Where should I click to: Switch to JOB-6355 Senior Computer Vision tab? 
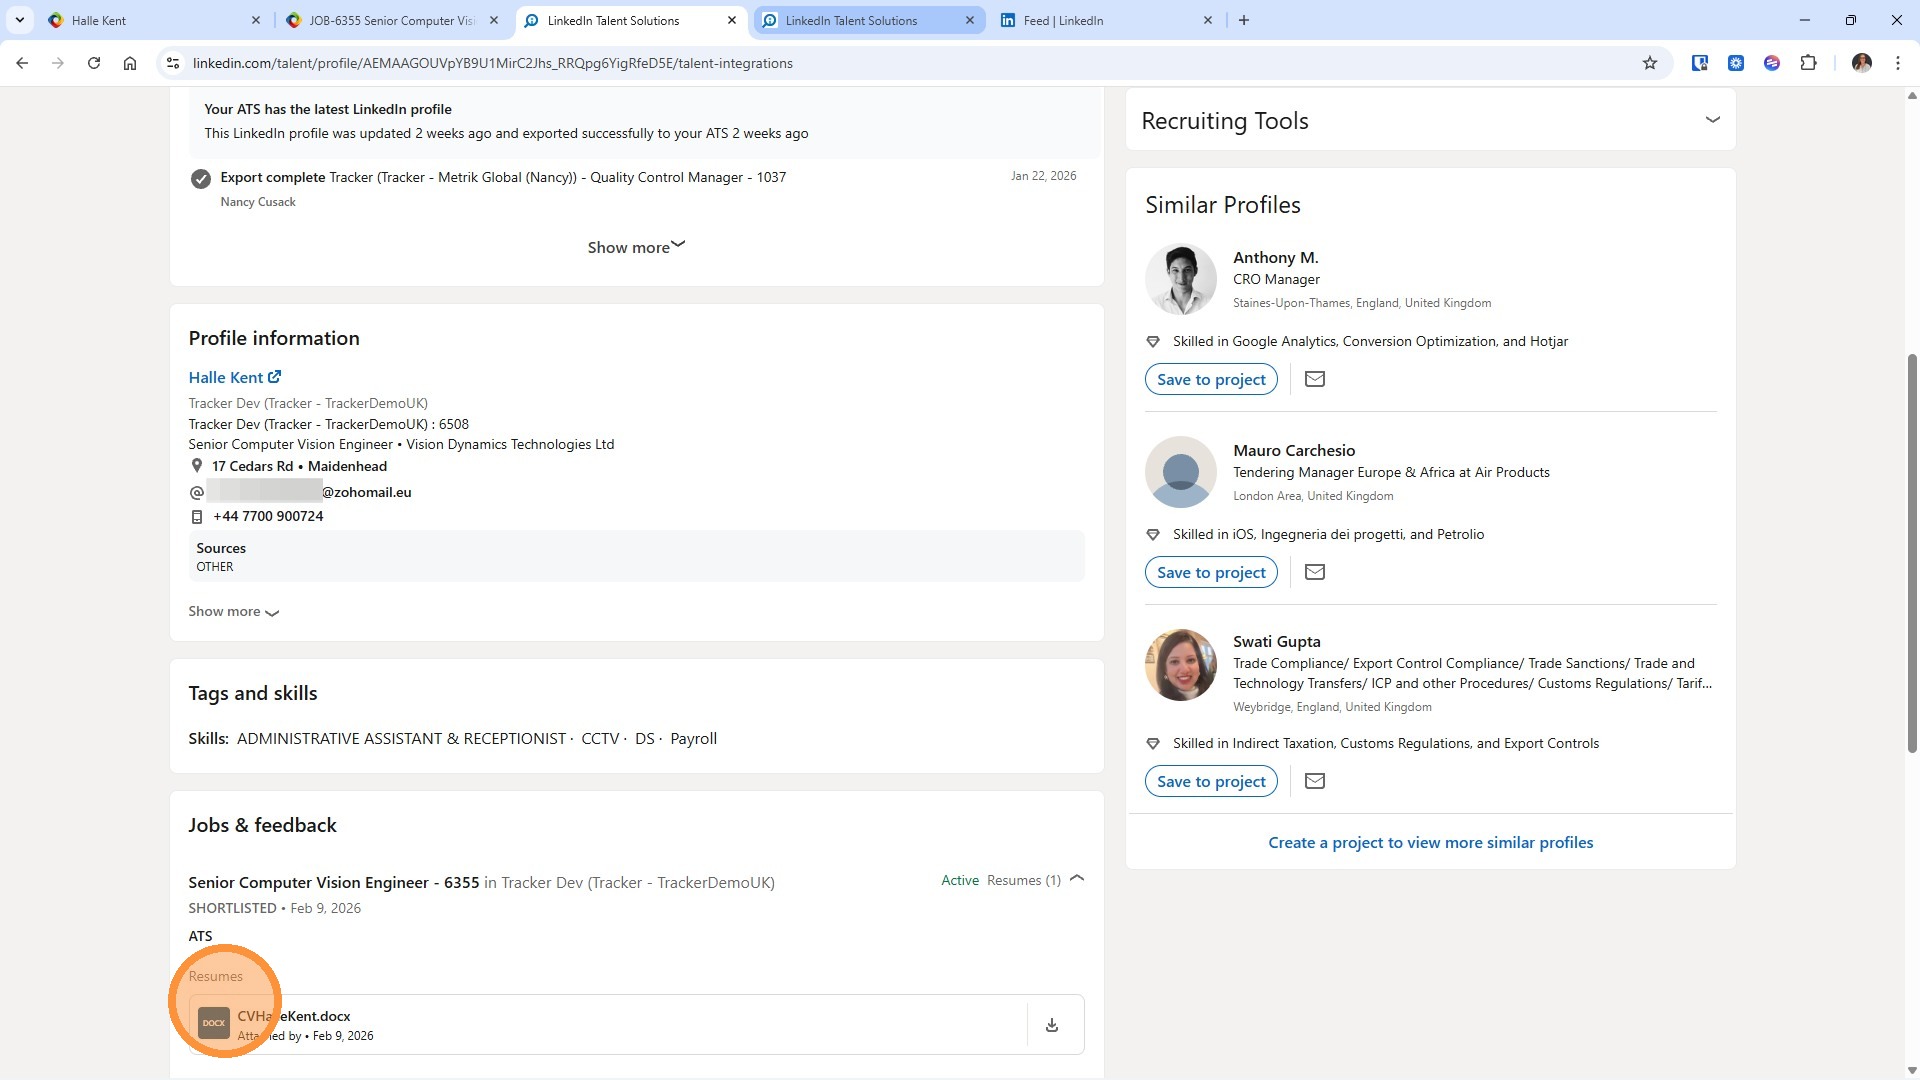tap(391, 20)
